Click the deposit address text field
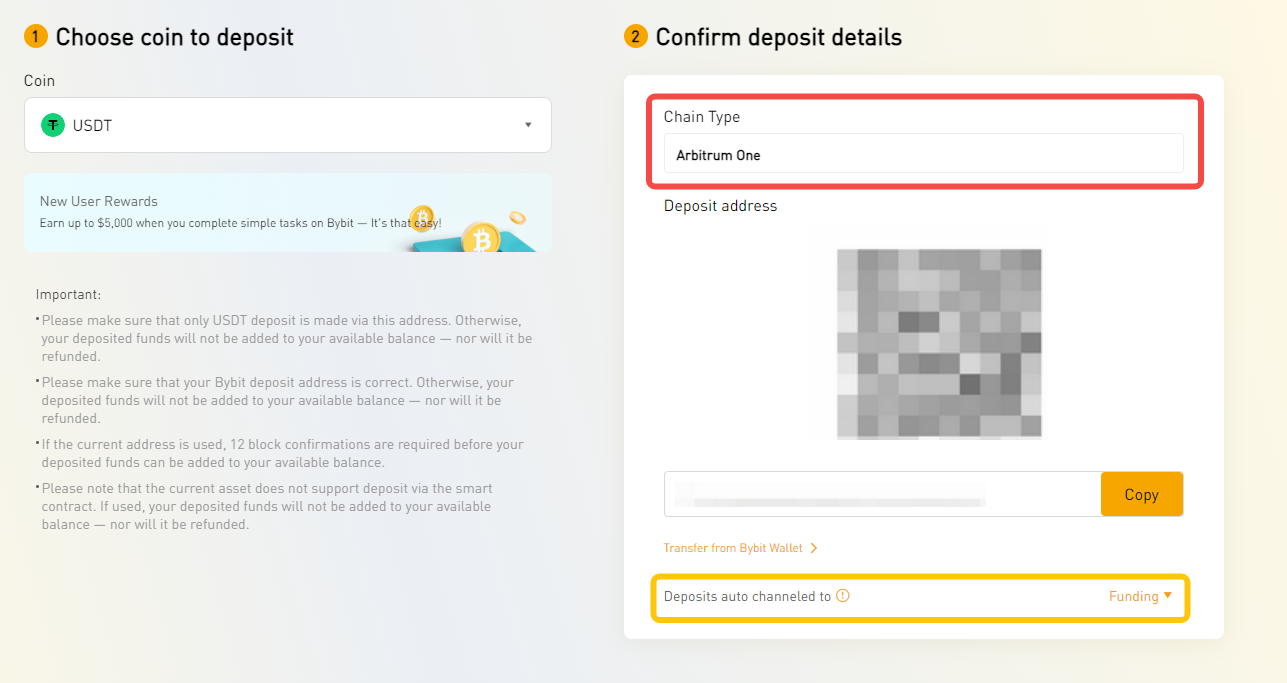 coord(882,494)
